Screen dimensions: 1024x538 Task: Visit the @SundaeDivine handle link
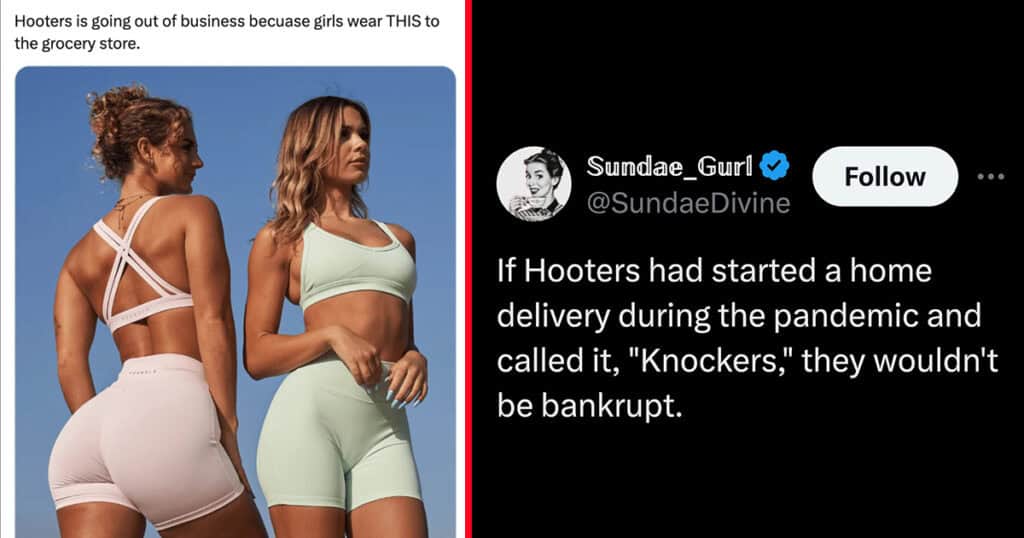[x=688, y=203]
